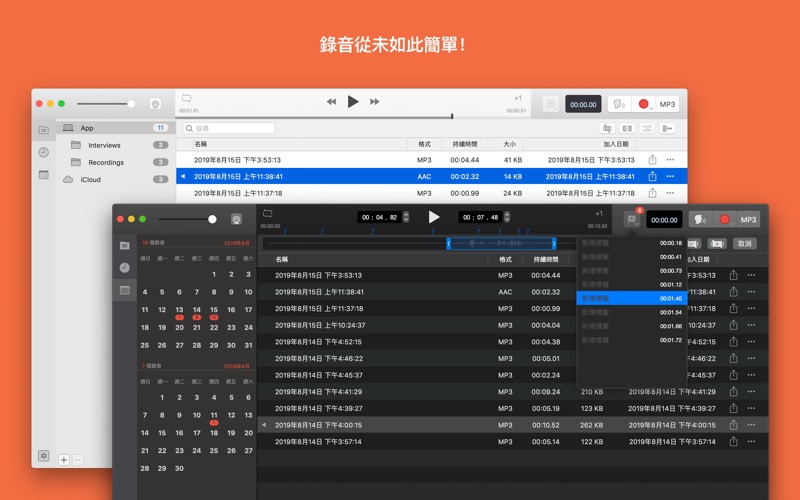800x500 pixels.
Task: Share the 下午3:53:13 recording in the light window
Action: click(653, 160)
